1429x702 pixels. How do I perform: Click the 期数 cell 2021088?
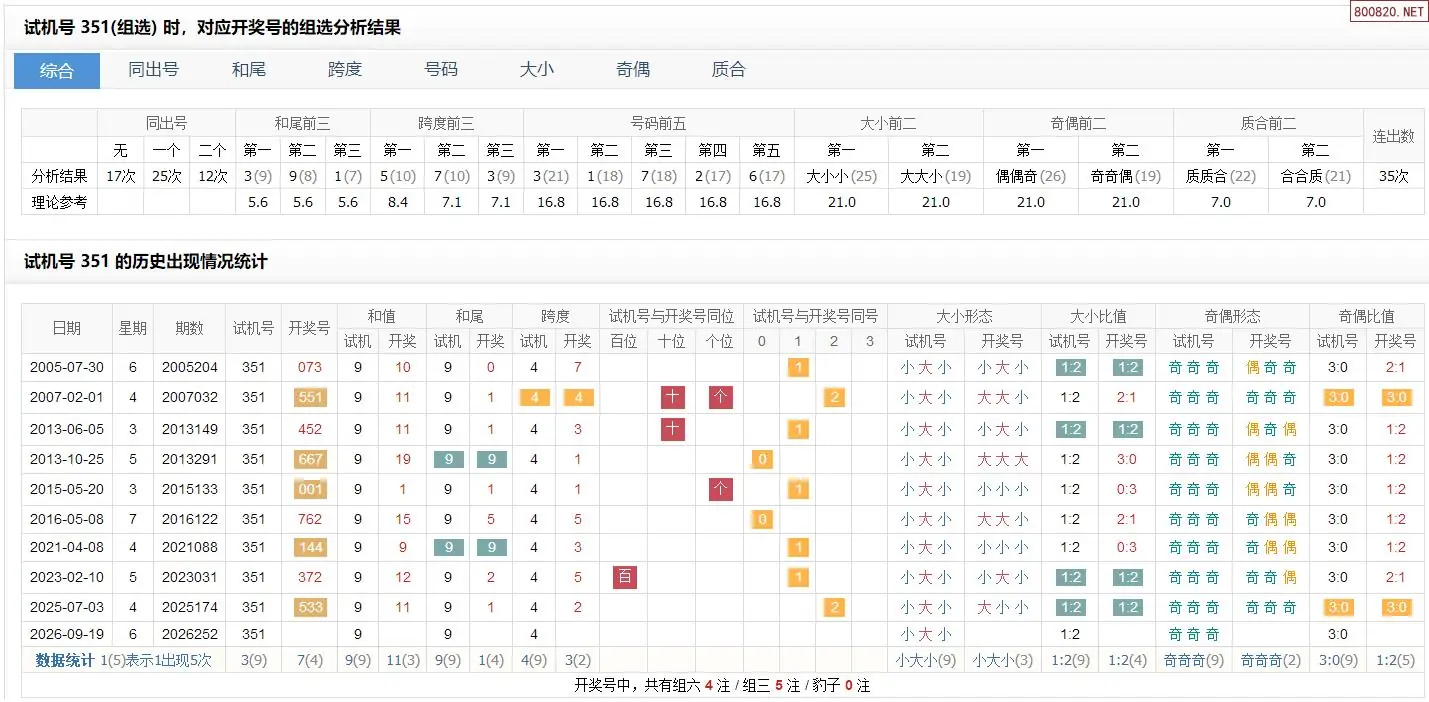tap(189, 547)
